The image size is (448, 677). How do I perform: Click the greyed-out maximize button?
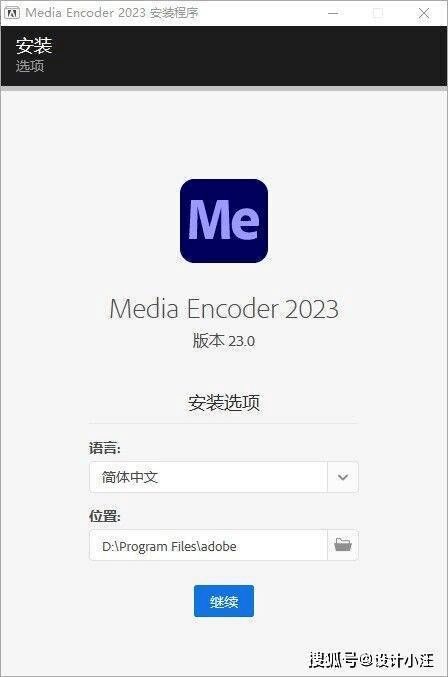click(378, 13)
